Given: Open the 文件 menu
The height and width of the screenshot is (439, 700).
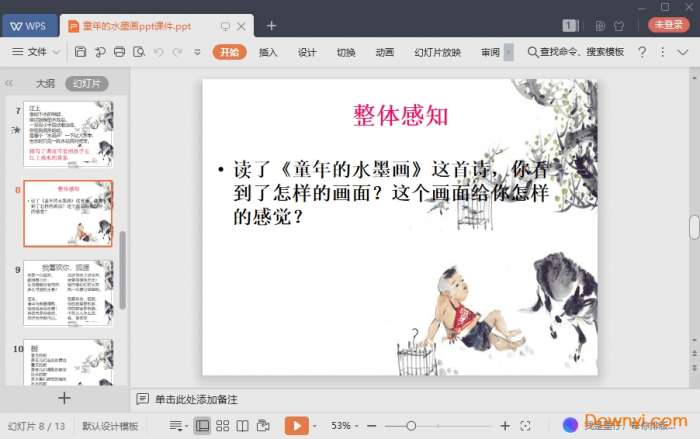Looking at the screenshot, I should [30, 52].
